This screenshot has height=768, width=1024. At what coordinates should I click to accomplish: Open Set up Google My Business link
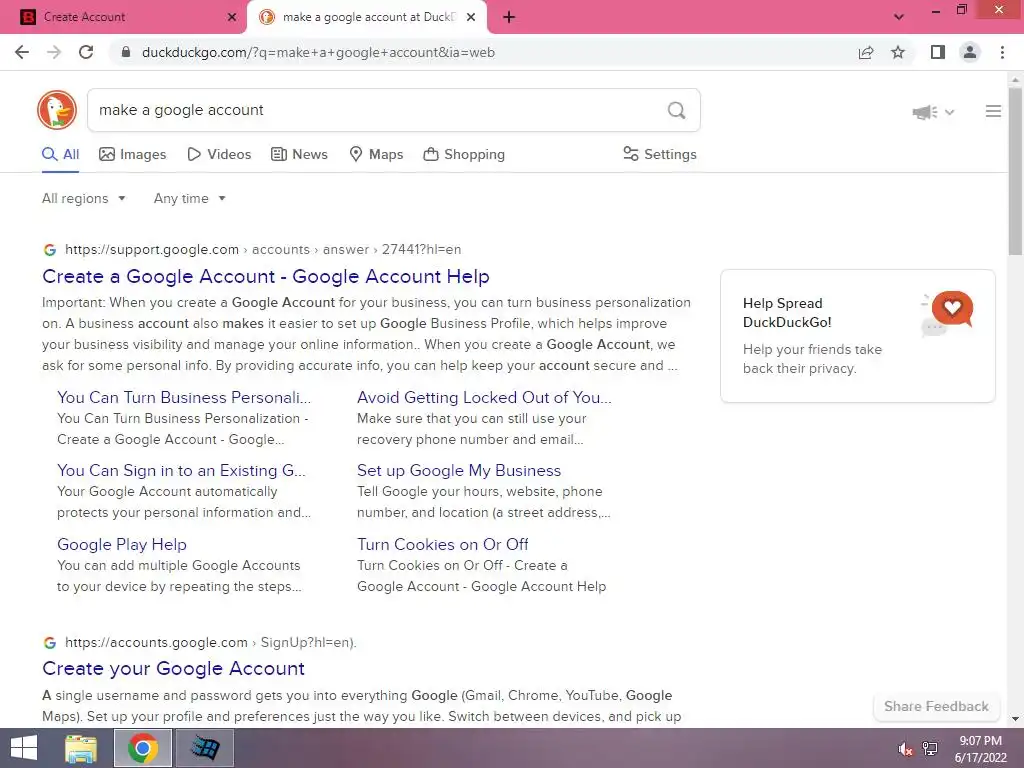coord(458,470)
